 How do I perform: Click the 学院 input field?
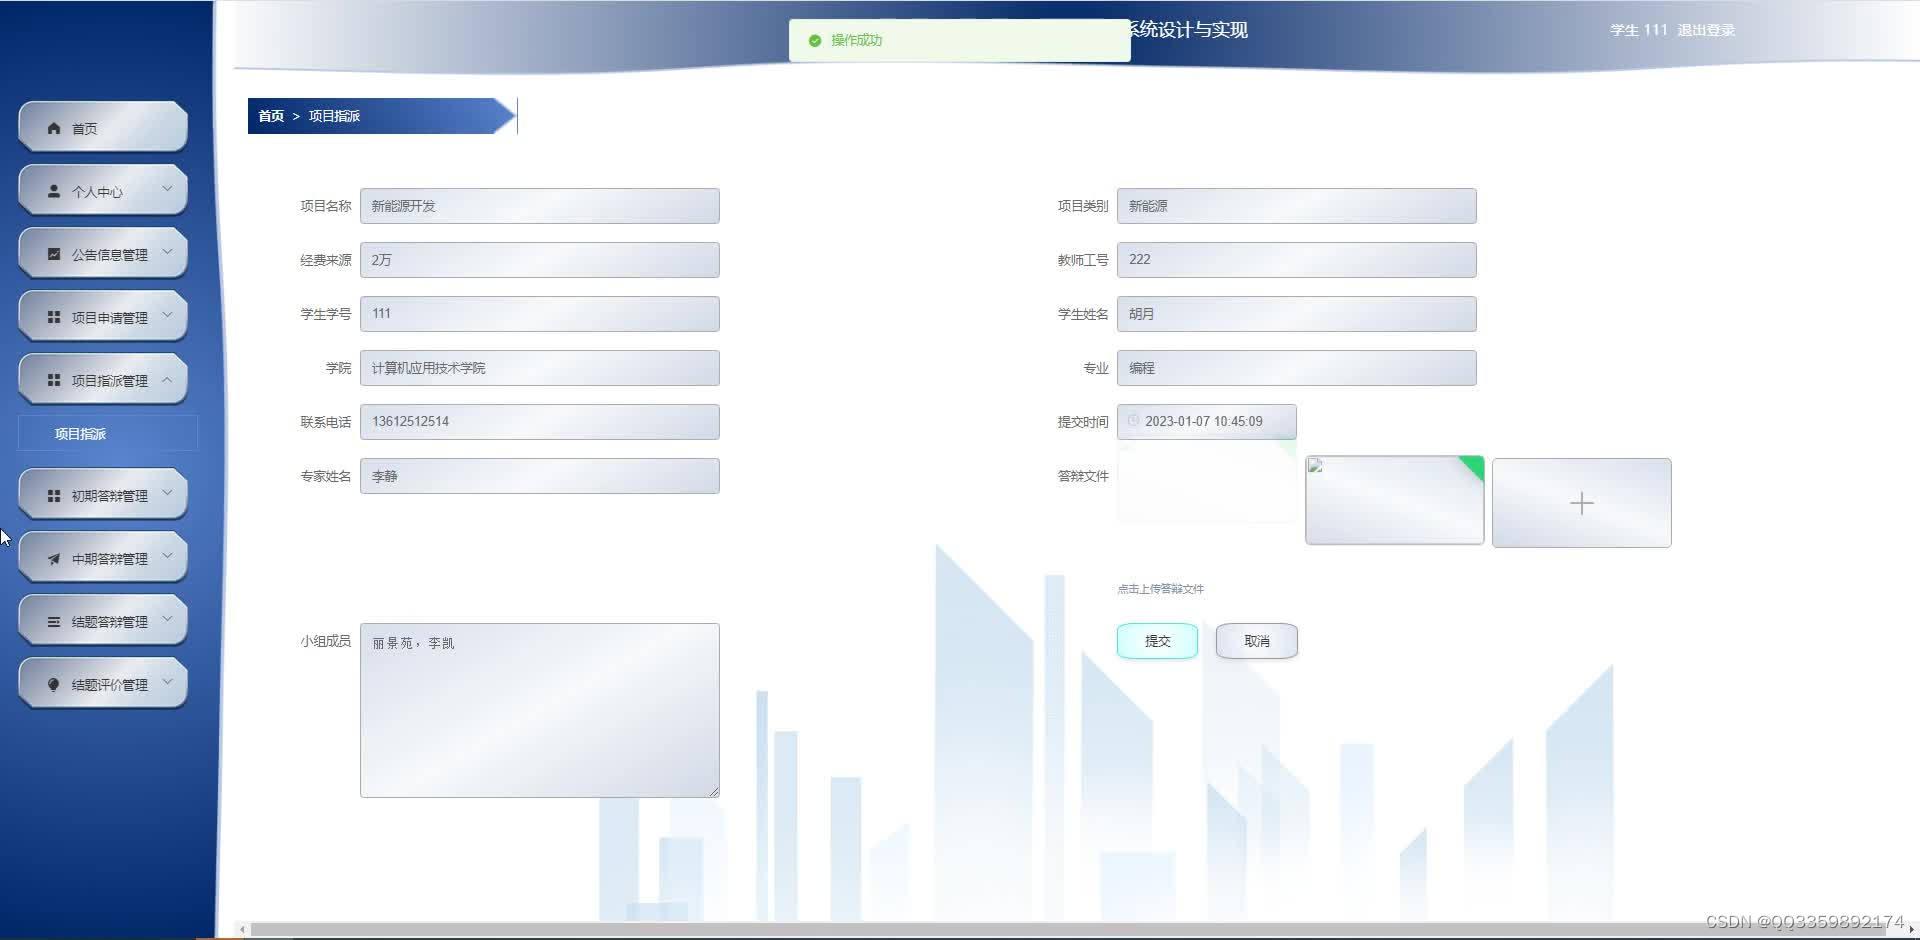539,368
